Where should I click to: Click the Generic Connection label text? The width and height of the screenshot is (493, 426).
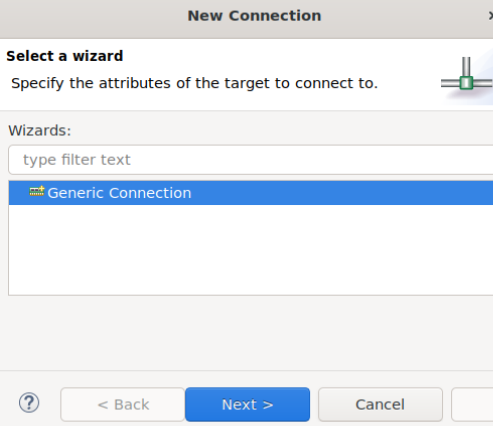click(x=119, y=193)
